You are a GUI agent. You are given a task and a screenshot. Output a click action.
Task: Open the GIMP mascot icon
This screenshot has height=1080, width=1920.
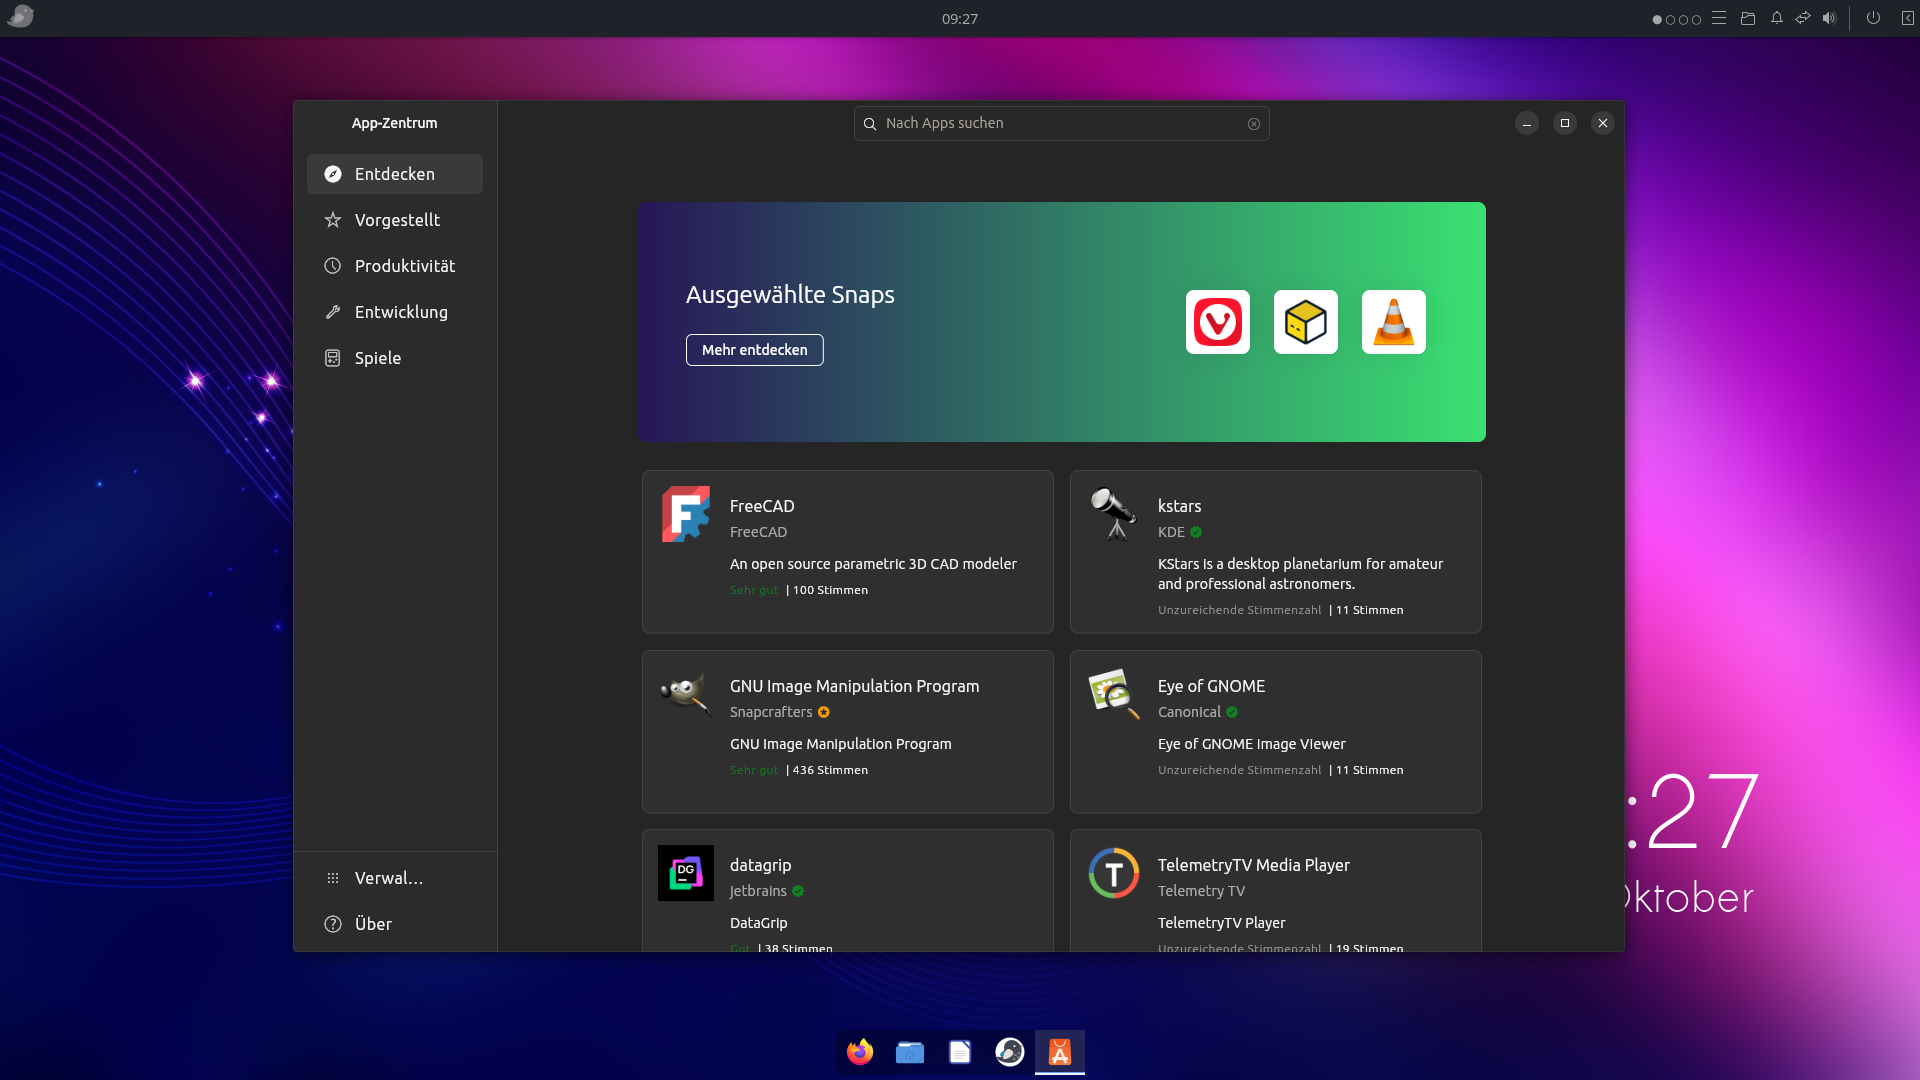(x=686, y=693)
